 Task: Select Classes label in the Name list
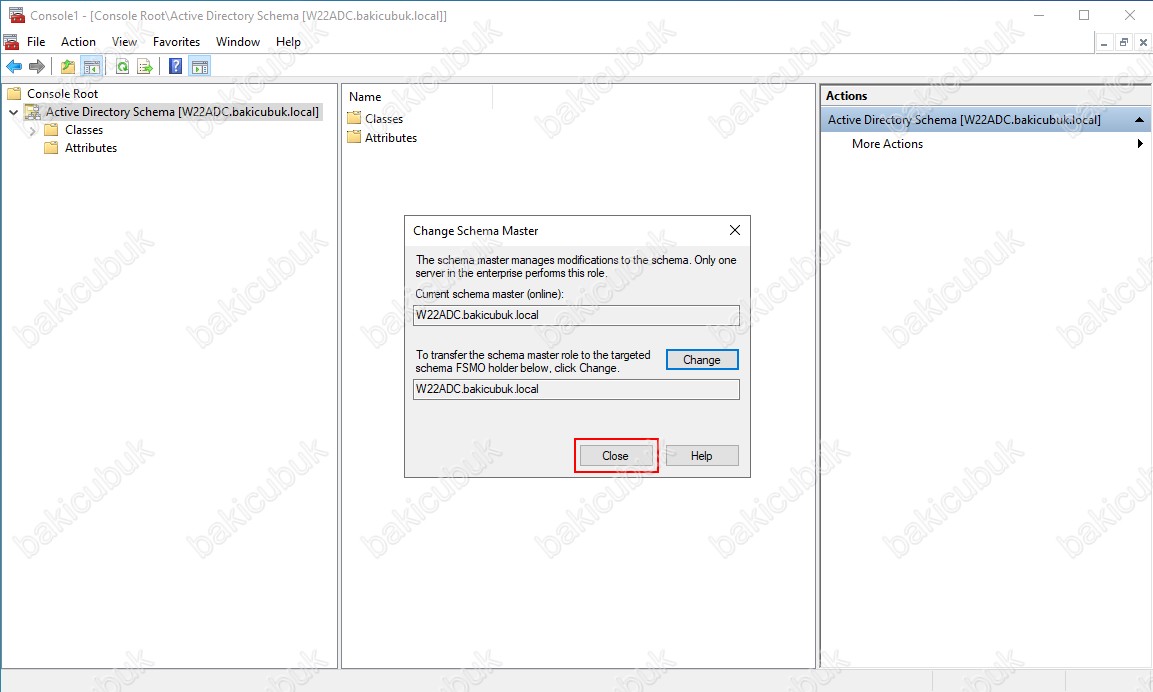pos(384,118)
